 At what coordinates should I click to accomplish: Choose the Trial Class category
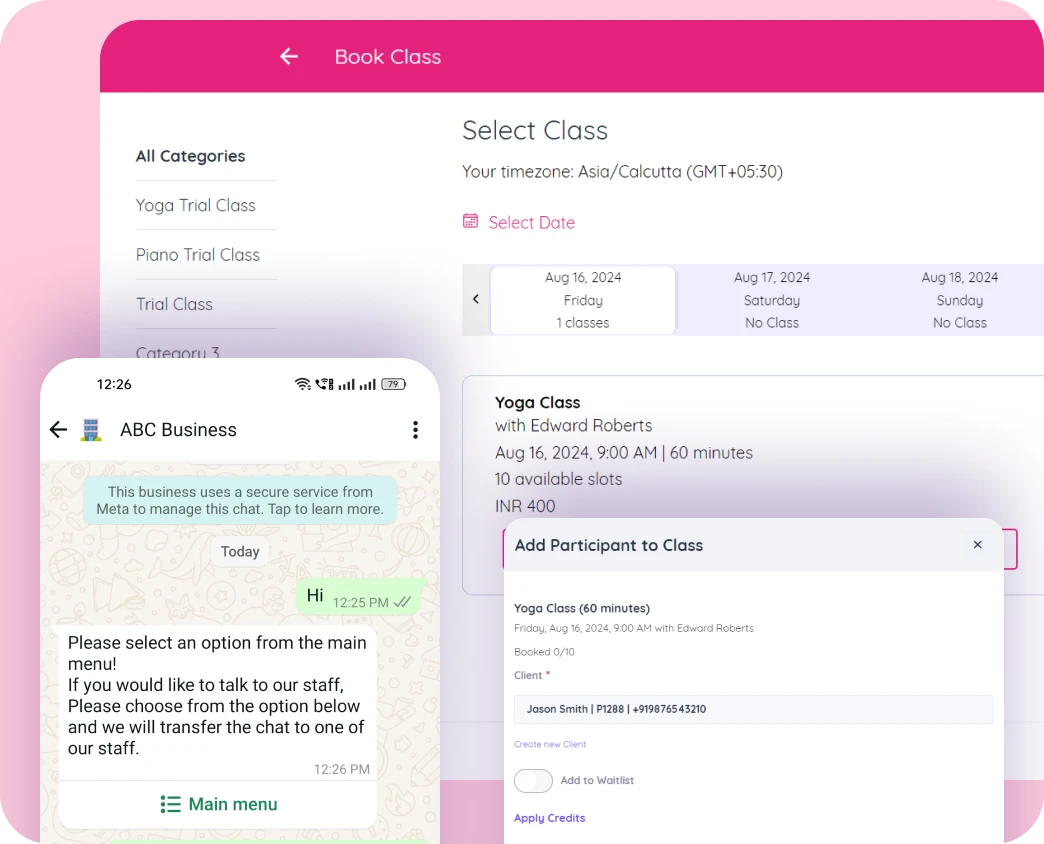coord(175,304)
